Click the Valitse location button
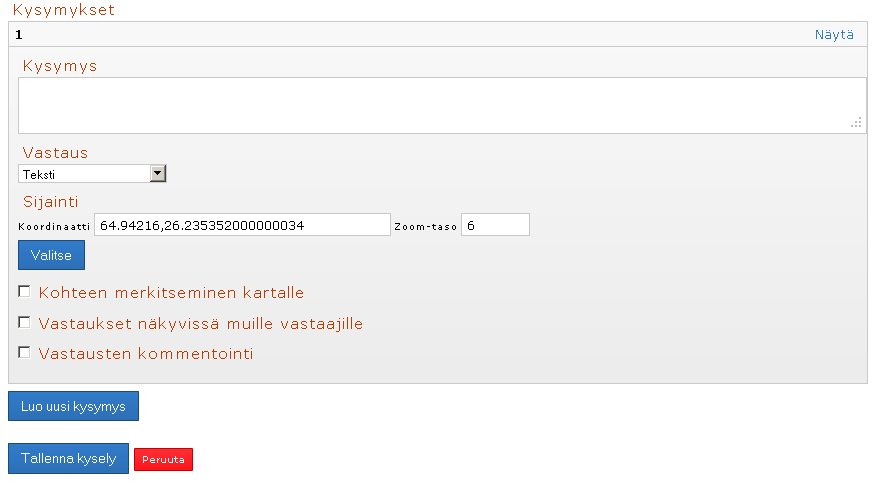 51,255
